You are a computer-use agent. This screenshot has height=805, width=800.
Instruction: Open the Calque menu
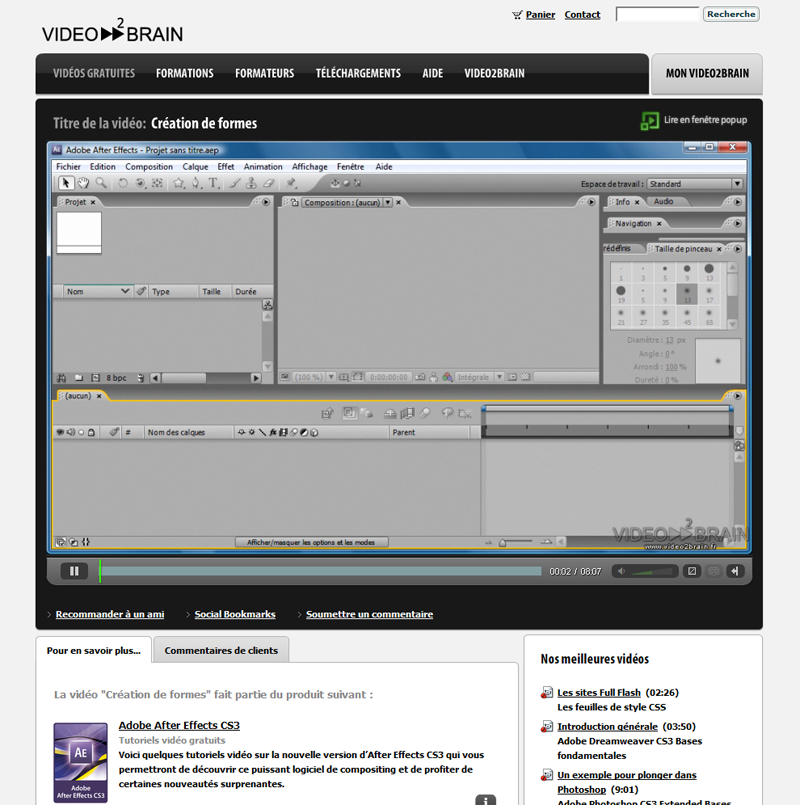pyautogui.click(x=195, y=167)
